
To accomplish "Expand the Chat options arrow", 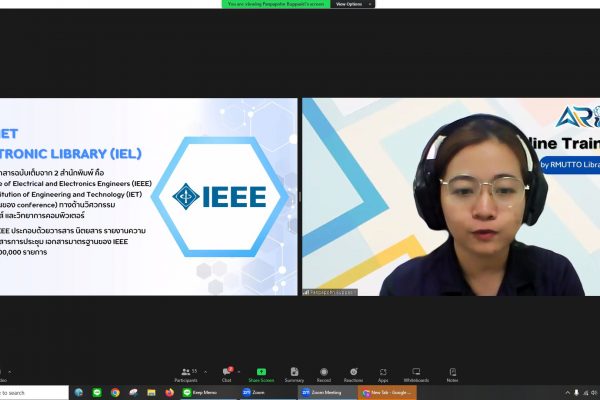I will 239,372.
